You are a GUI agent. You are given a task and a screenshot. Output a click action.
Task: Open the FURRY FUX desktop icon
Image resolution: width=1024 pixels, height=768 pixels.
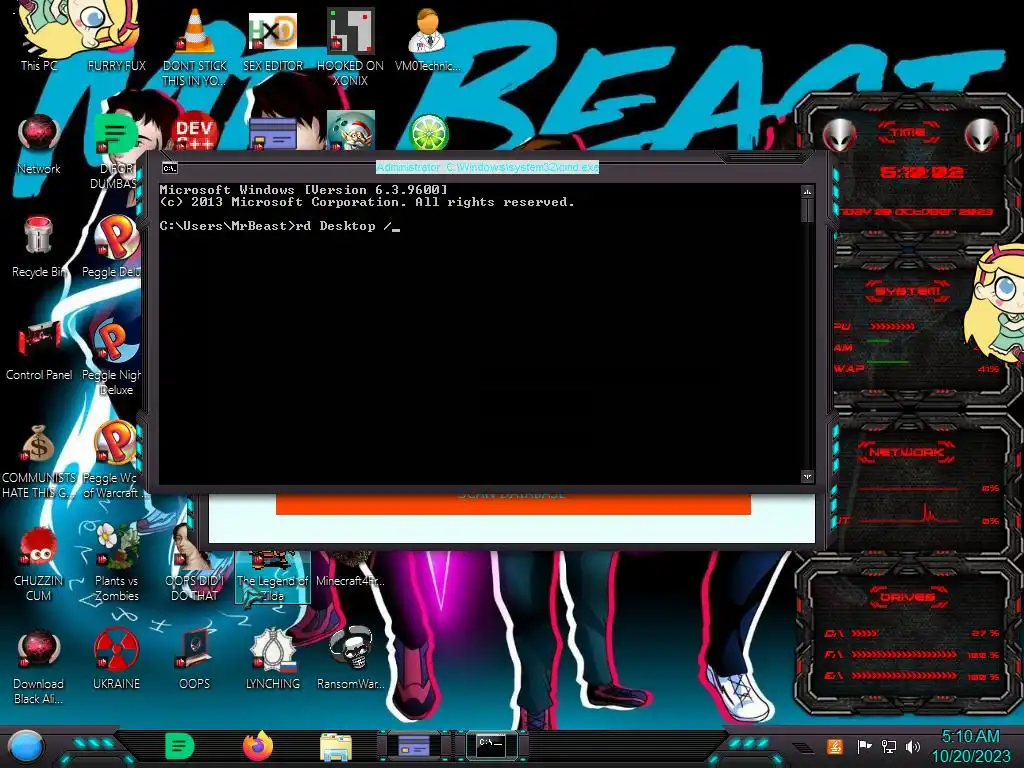point(116,39)
